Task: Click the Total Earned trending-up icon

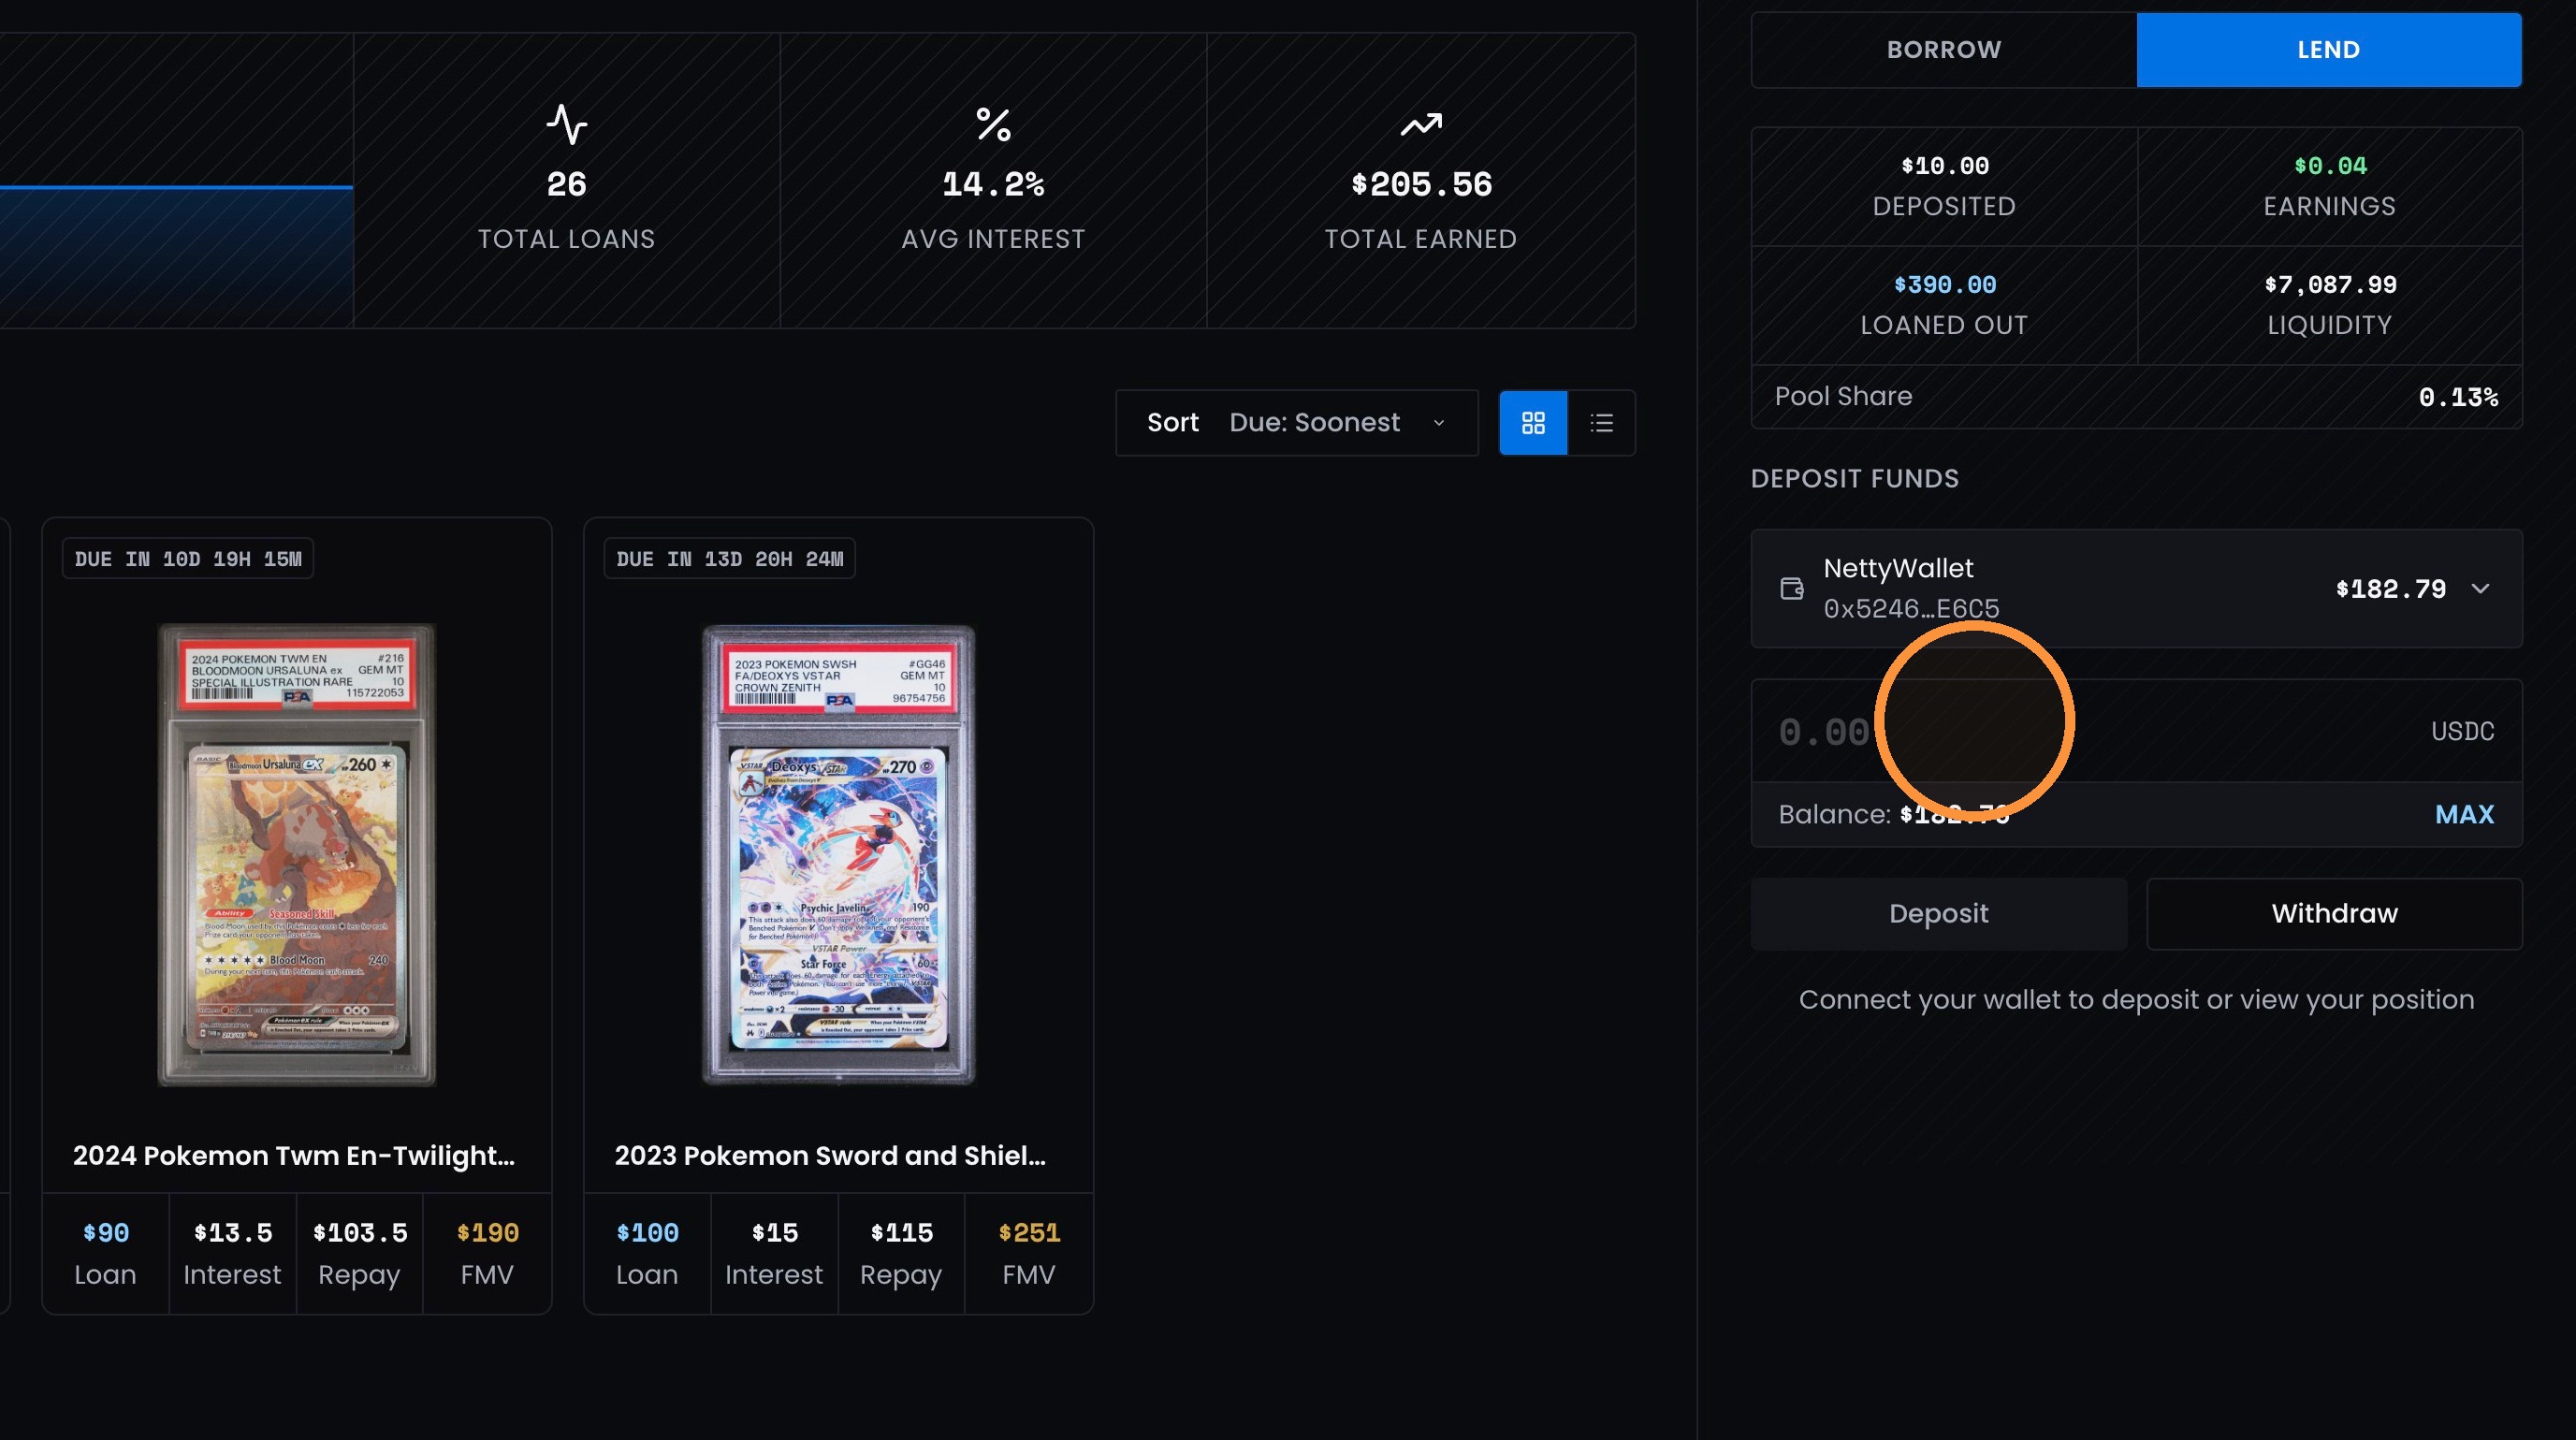Action: [x=1421, y=125]
